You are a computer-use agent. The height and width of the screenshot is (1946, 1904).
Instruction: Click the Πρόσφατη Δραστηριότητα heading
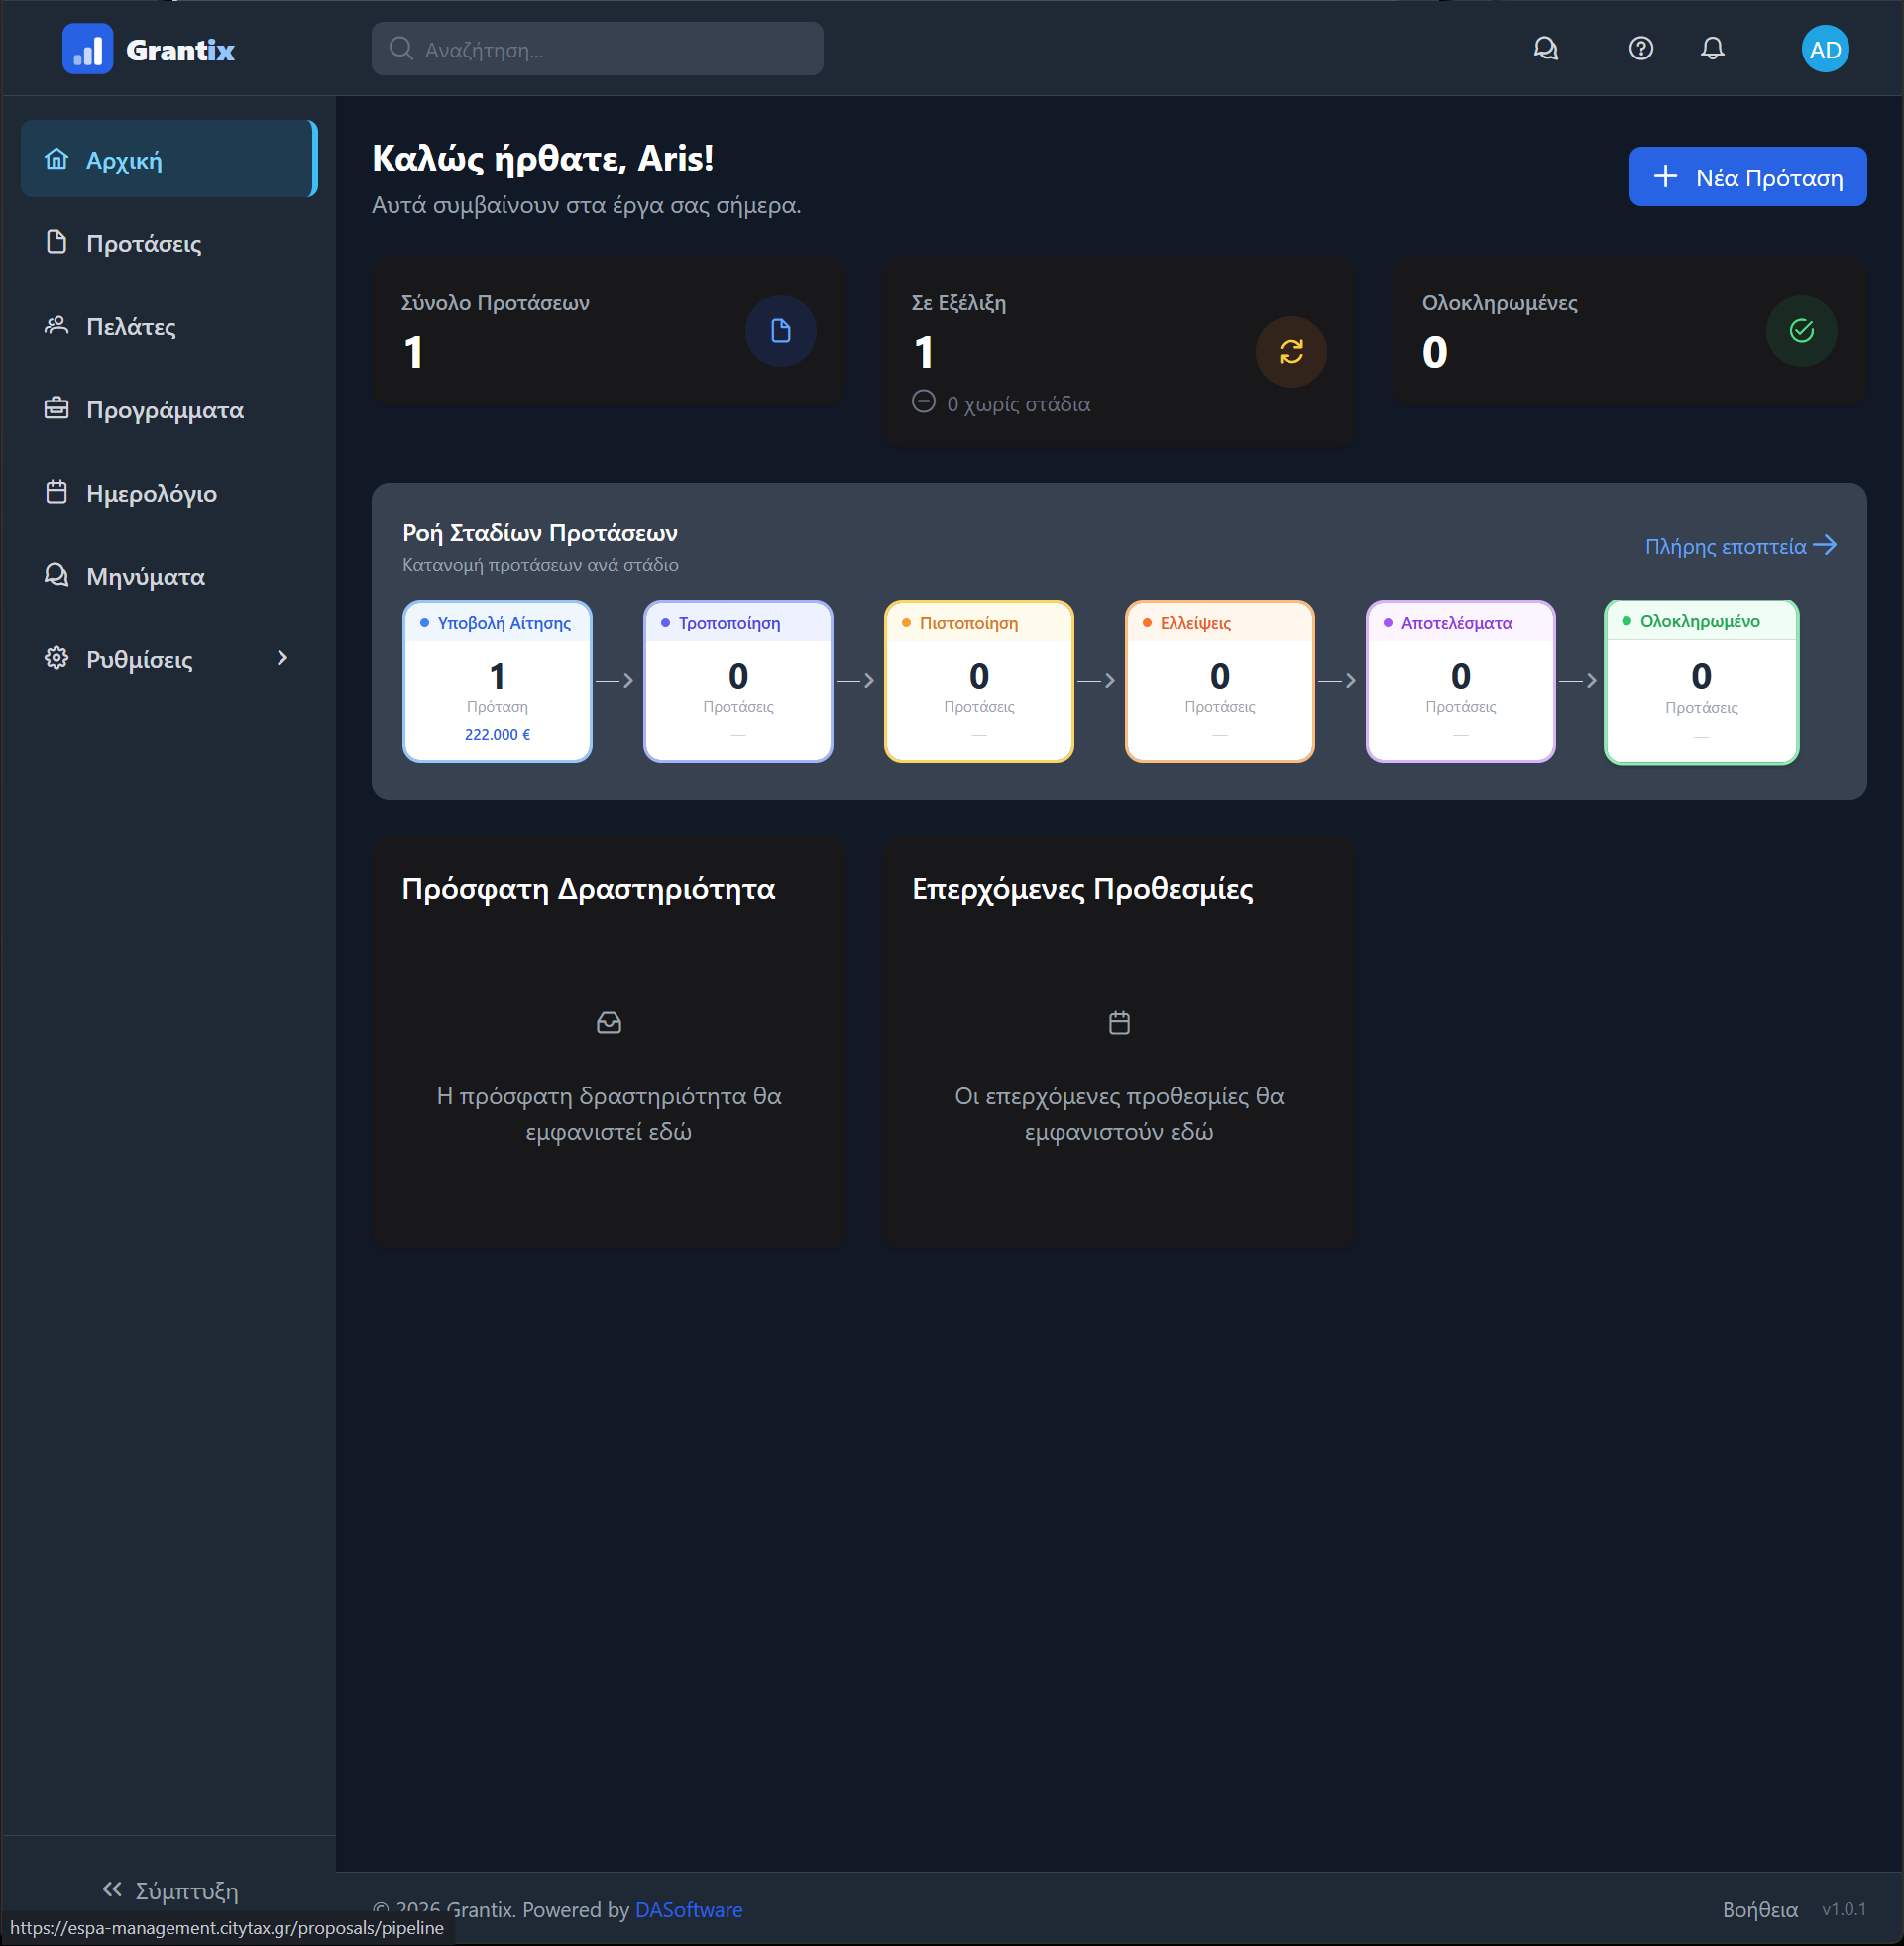[x=588, y=889]
